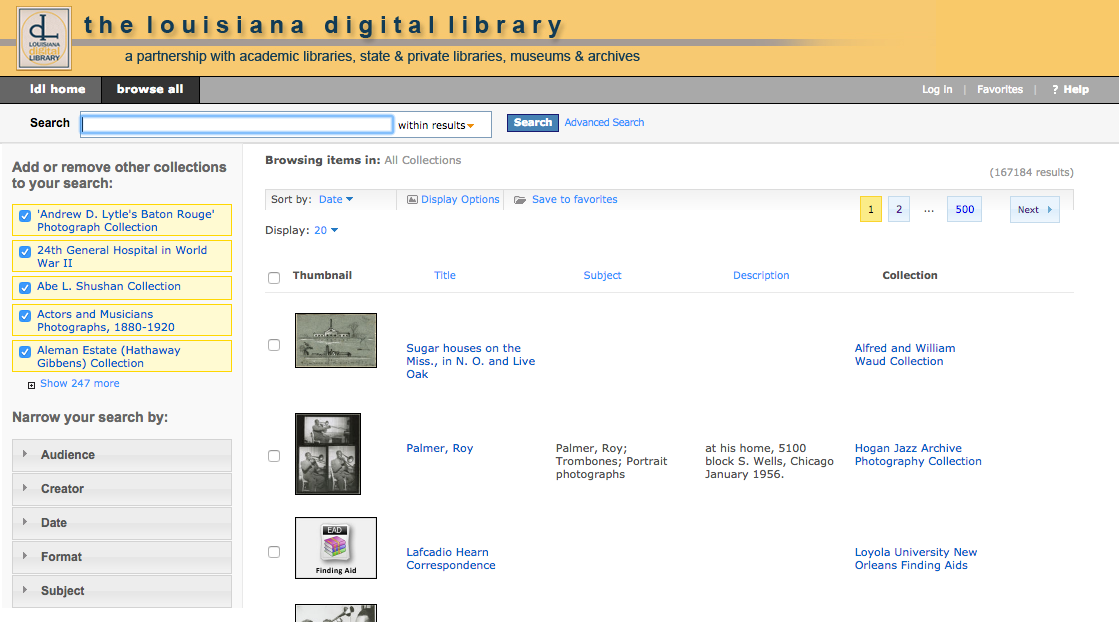Click the blue Search button
1119x622 pixels.
[x=533, y=123]
